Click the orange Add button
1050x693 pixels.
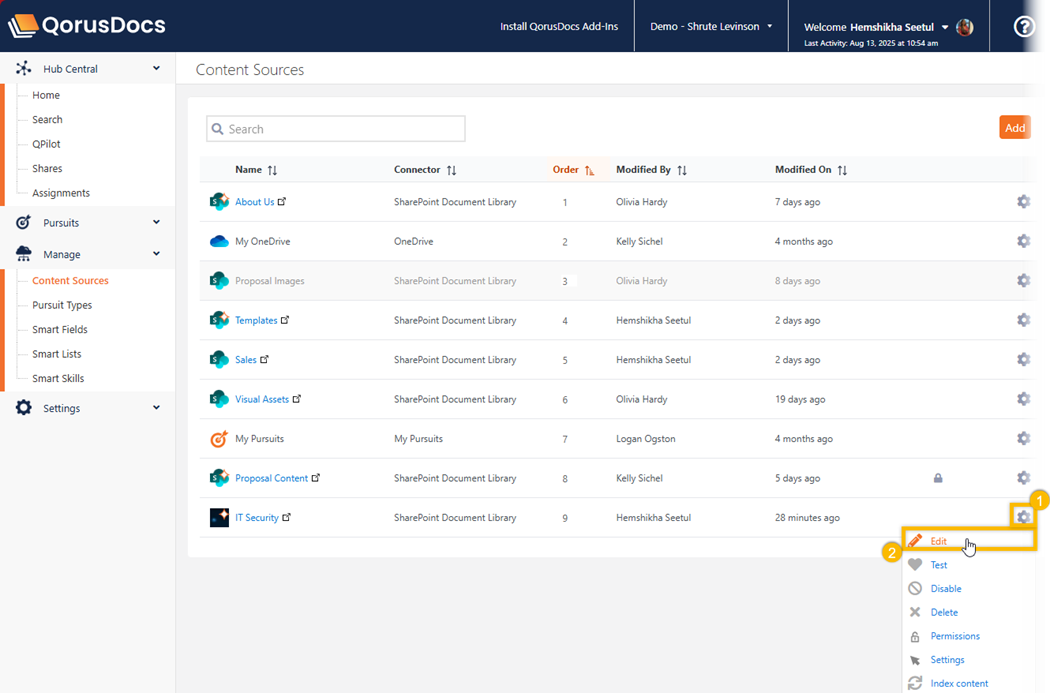(1014, 128)
